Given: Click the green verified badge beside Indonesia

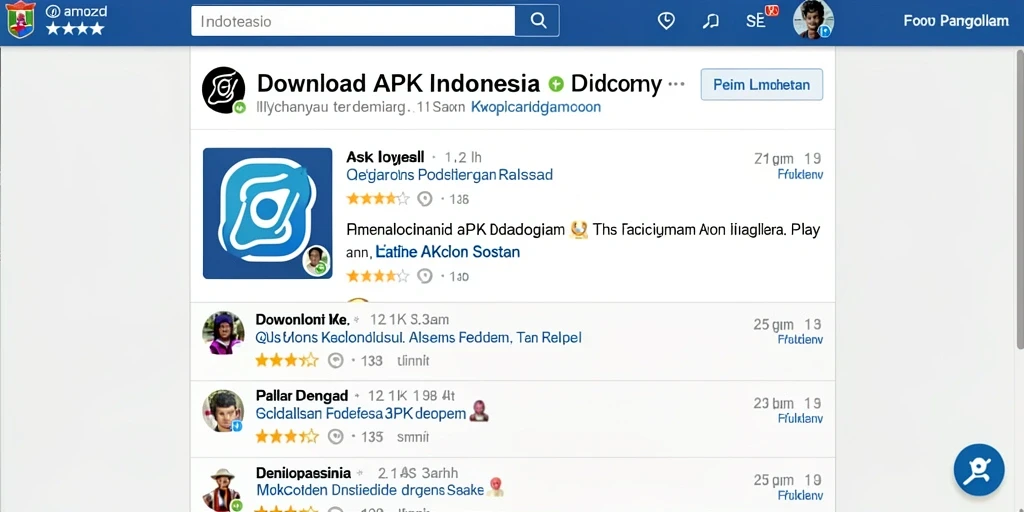Looking at the screenshot, I should tap(556, 84).
